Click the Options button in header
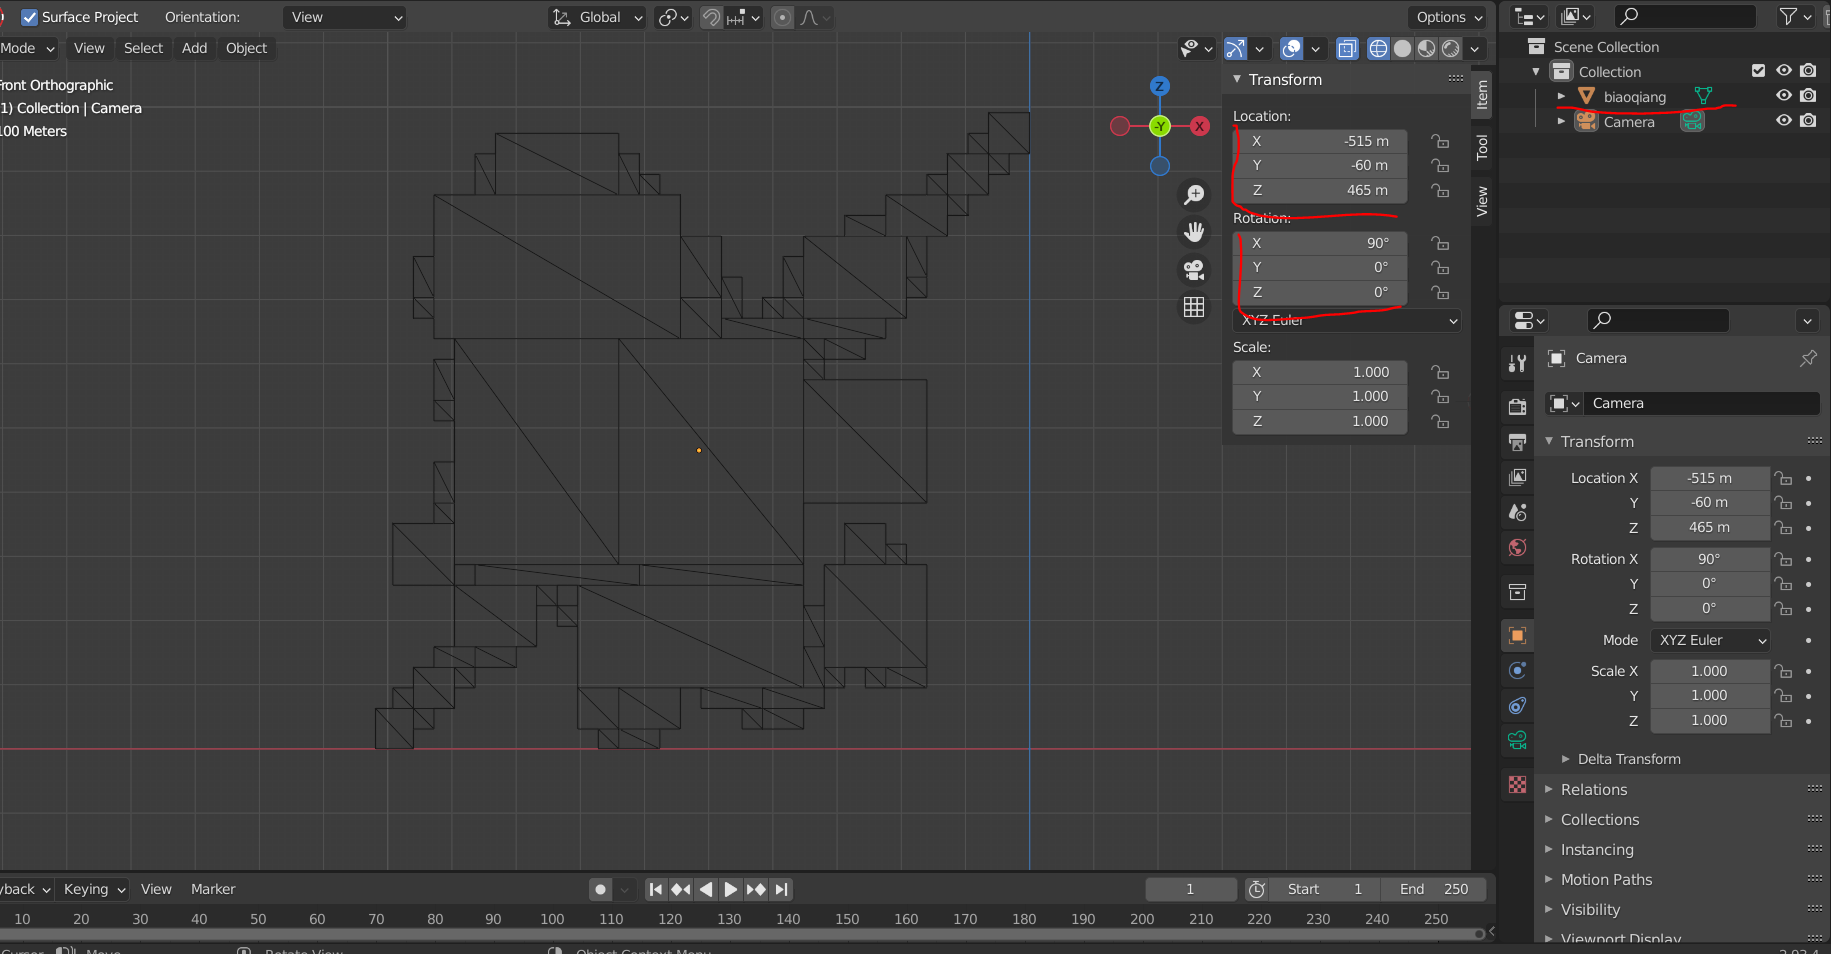Viewport: 1831px width, 954px height. click(1449, 17)
